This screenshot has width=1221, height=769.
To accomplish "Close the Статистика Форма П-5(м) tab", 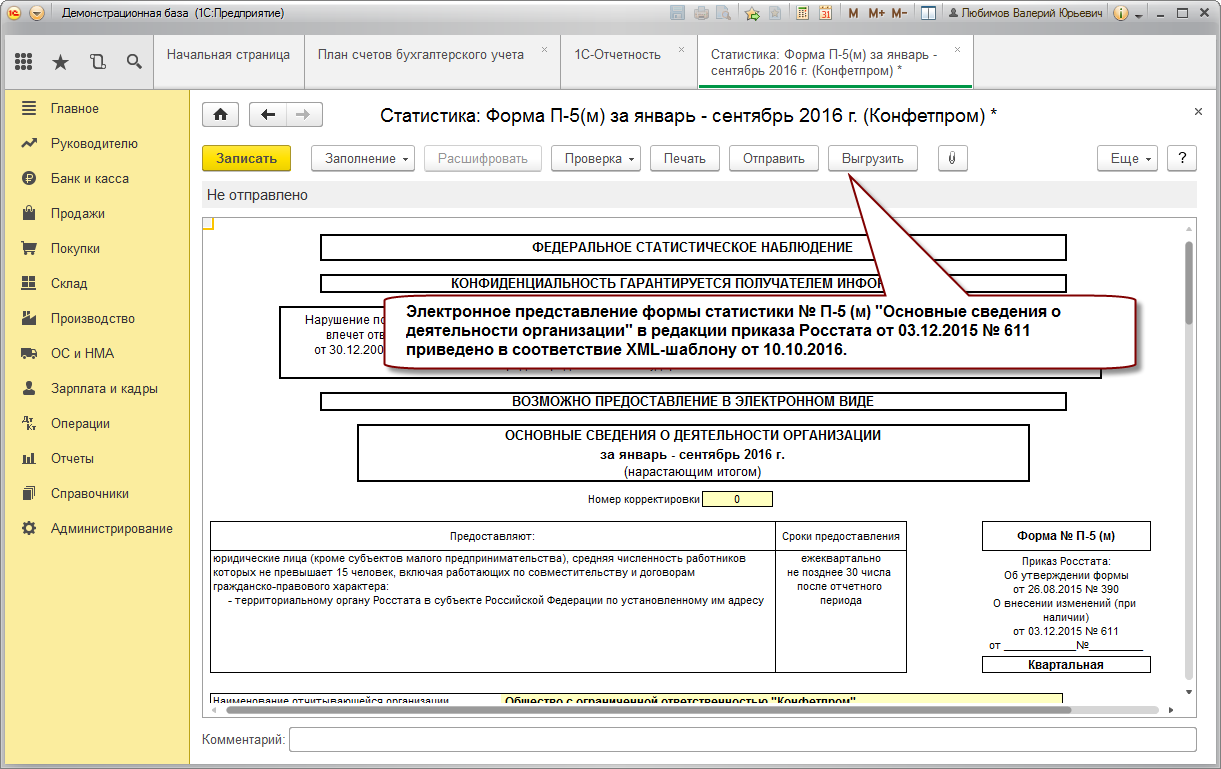I will tap(957, 49).
